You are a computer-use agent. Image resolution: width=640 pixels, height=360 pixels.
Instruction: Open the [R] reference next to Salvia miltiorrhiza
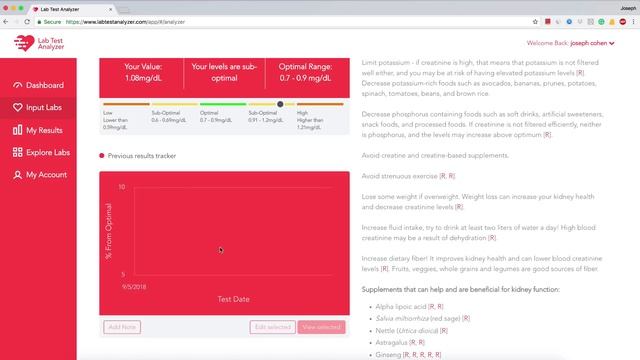pos(466,318)
